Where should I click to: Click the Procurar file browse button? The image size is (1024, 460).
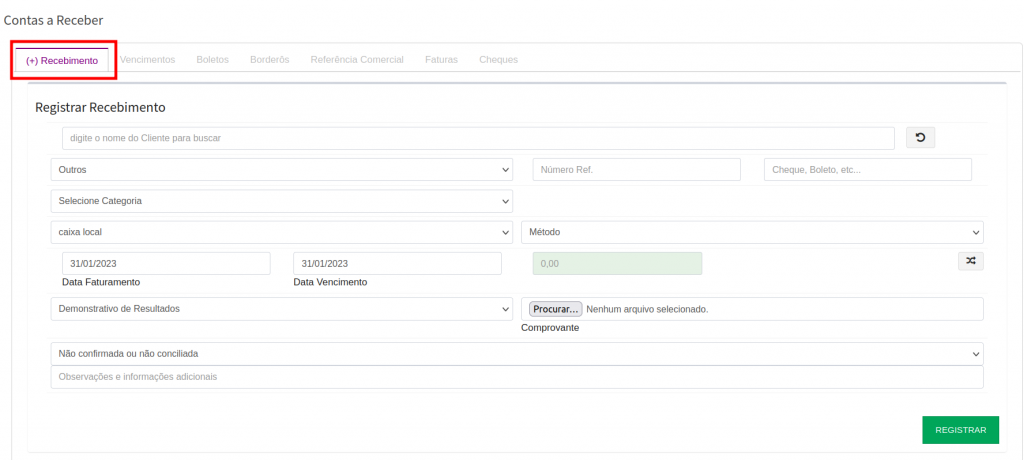(x=555, y=309)
